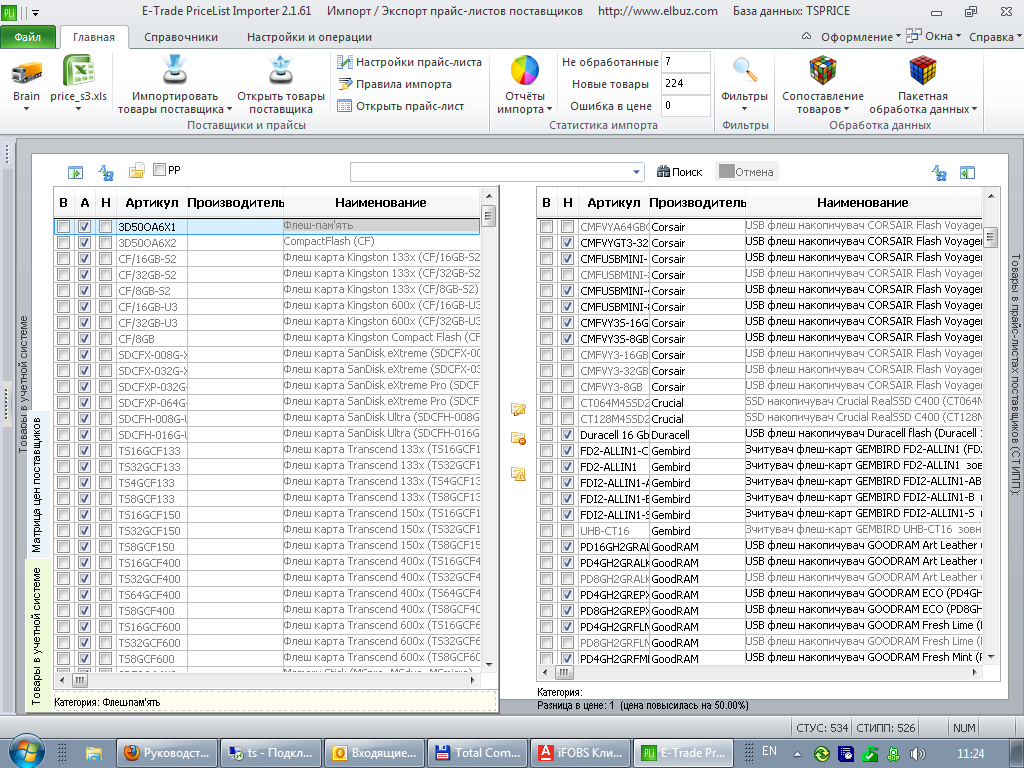Screen dimensions: 1024x768
Task: Open the price_s3.xls Excel file icon
Action: [78, 71]
